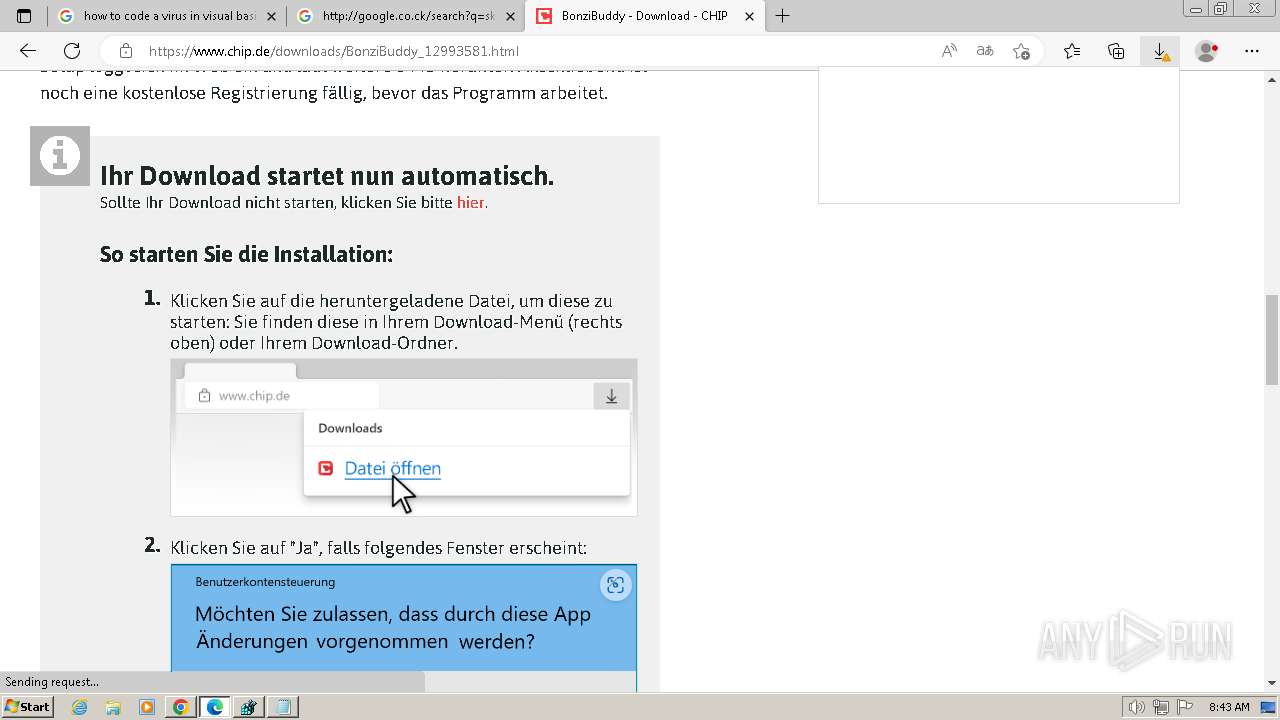This screenshot has height=720, width=1280.
Task: Open a new tab
Action: point(782,16)
